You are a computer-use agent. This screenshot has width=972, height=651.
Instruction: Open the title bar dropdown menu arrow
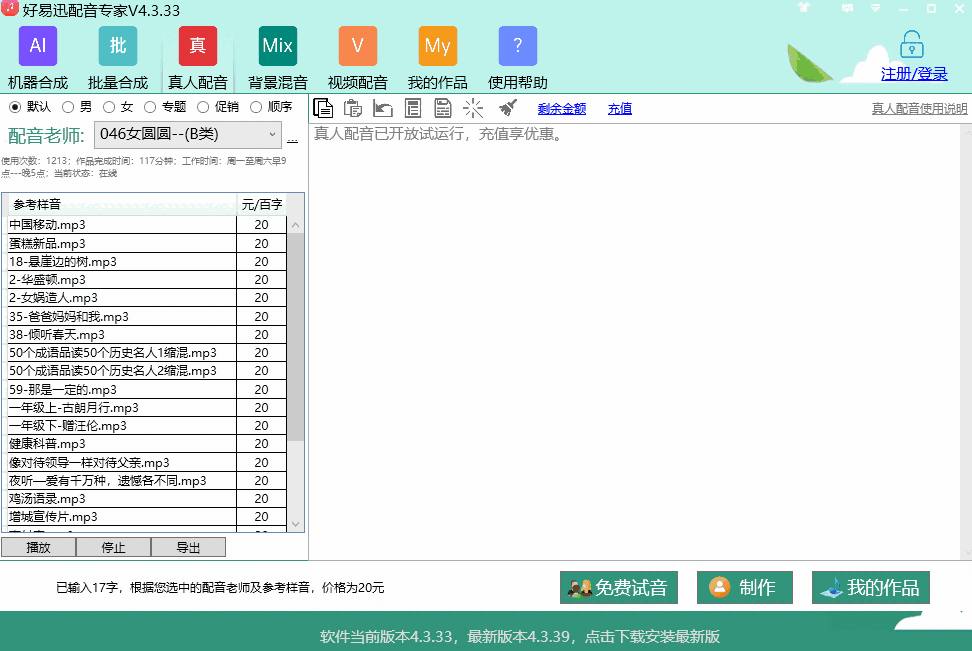(x=876, y=8)
